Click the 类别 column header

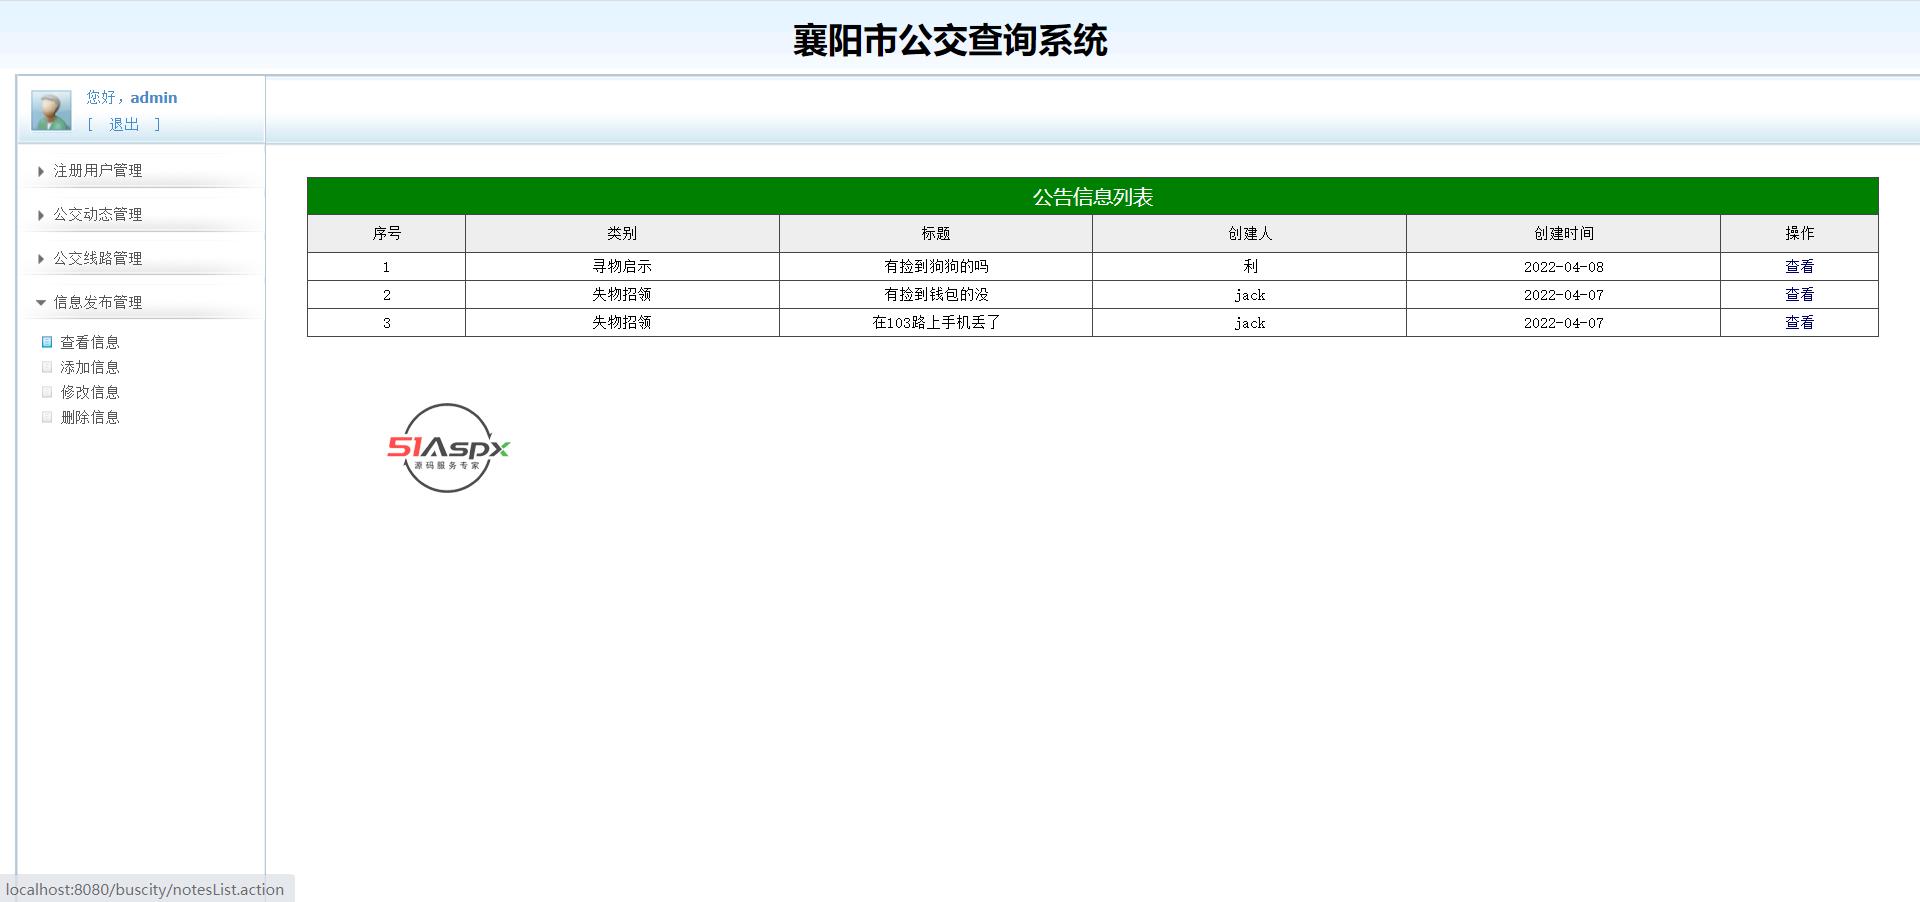622,234
